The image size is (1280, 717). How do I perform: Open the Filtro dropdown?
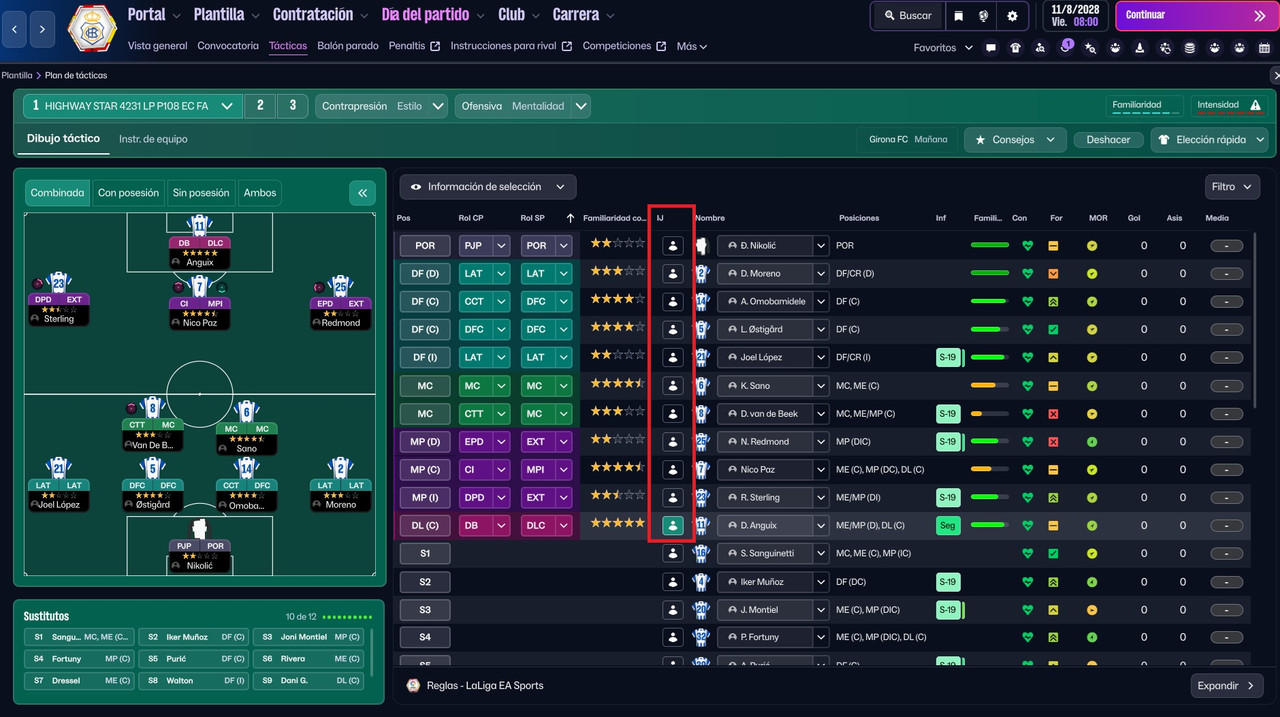point(1232,187)
